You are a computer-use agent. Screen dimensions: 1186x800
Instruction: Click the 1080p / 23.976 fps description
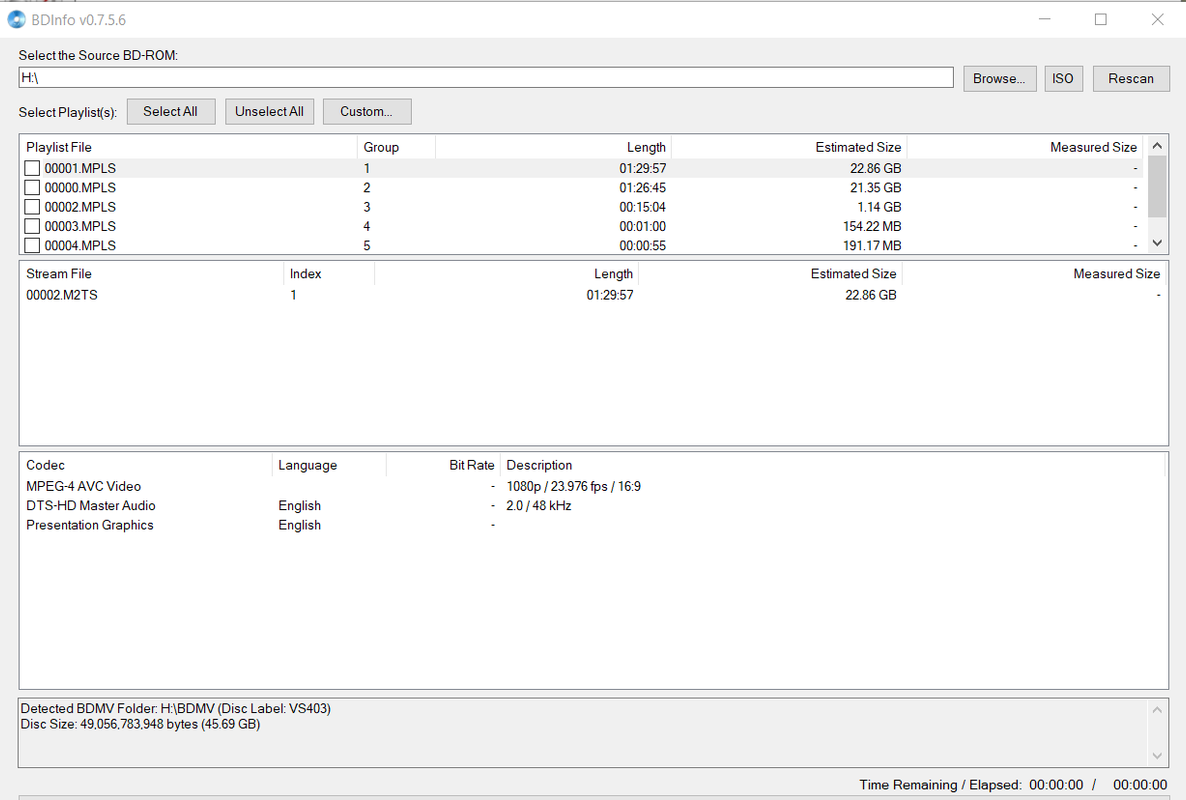coord(573,486)
